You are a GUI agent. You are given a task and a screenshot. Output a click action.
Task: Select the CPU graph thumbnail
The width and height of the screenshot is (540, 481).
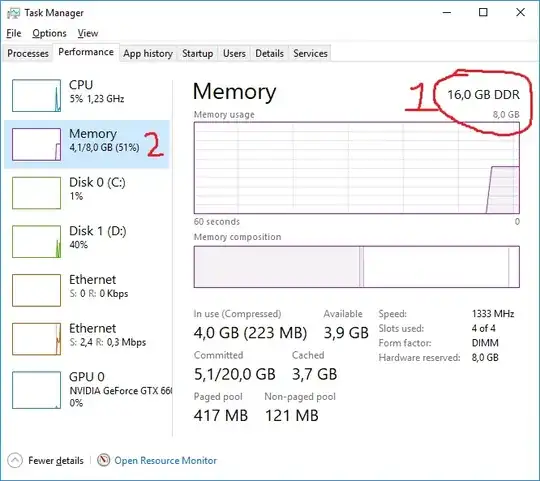click(37, 95)
